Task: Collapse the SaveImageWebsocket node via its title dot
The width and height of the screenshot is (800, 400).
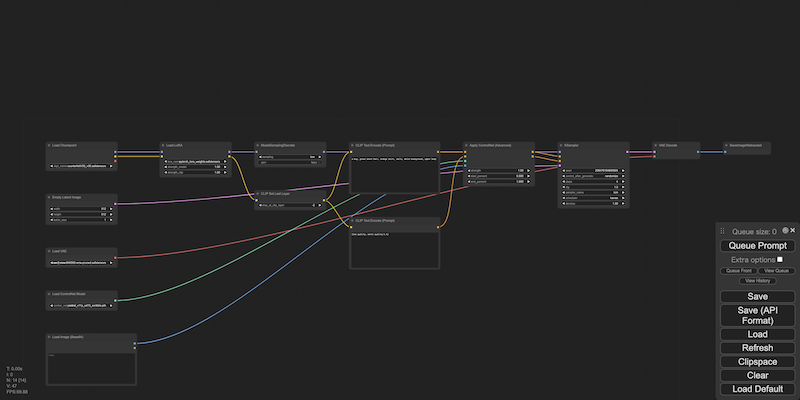Action: tap(727, 145)
